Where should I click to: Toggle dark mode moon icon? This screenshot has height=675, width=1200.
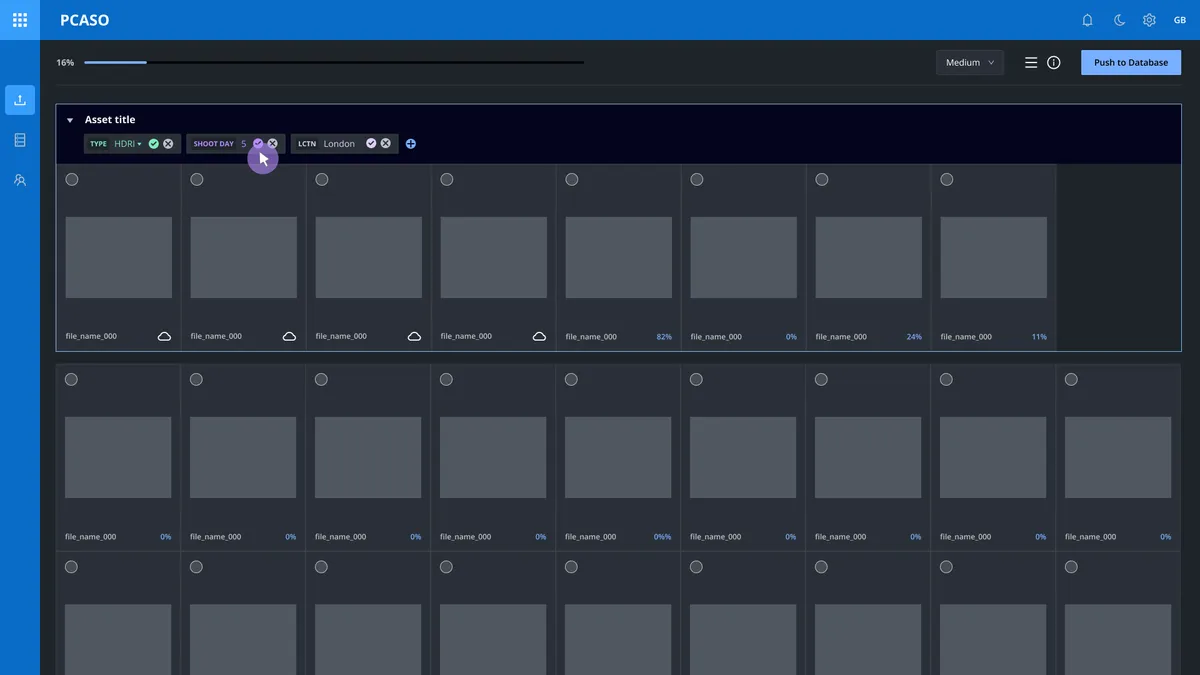click(x=1119, y=20)
